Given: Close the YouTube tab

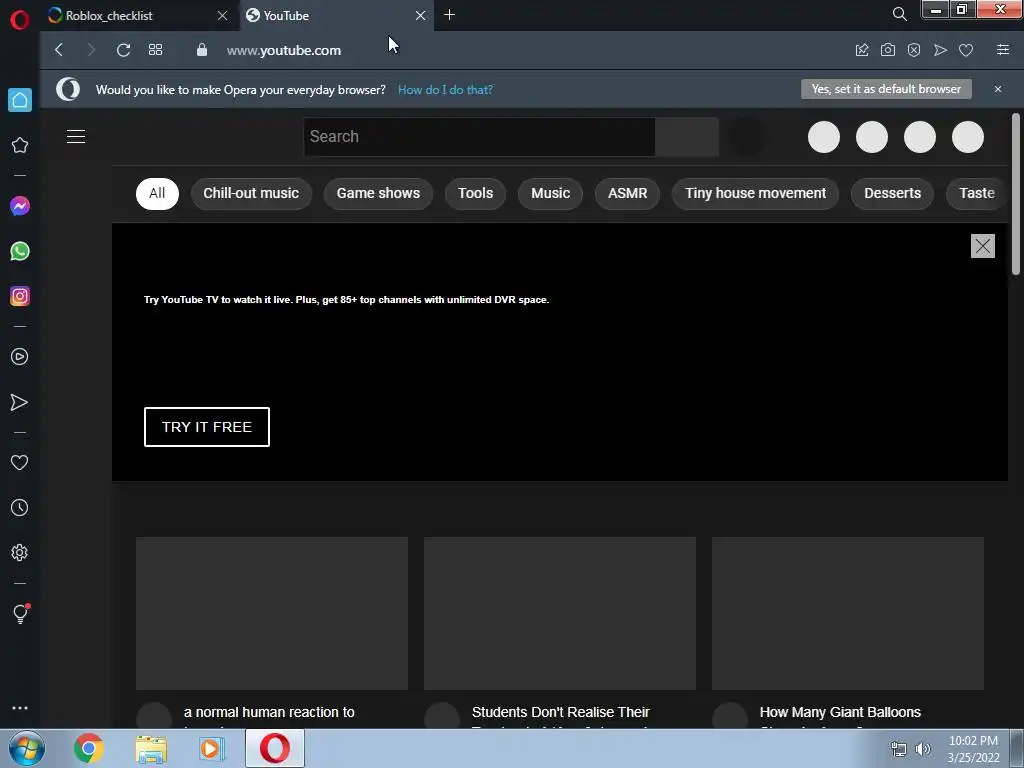Looking at the screenshot, I should click(x=421, y=15).
